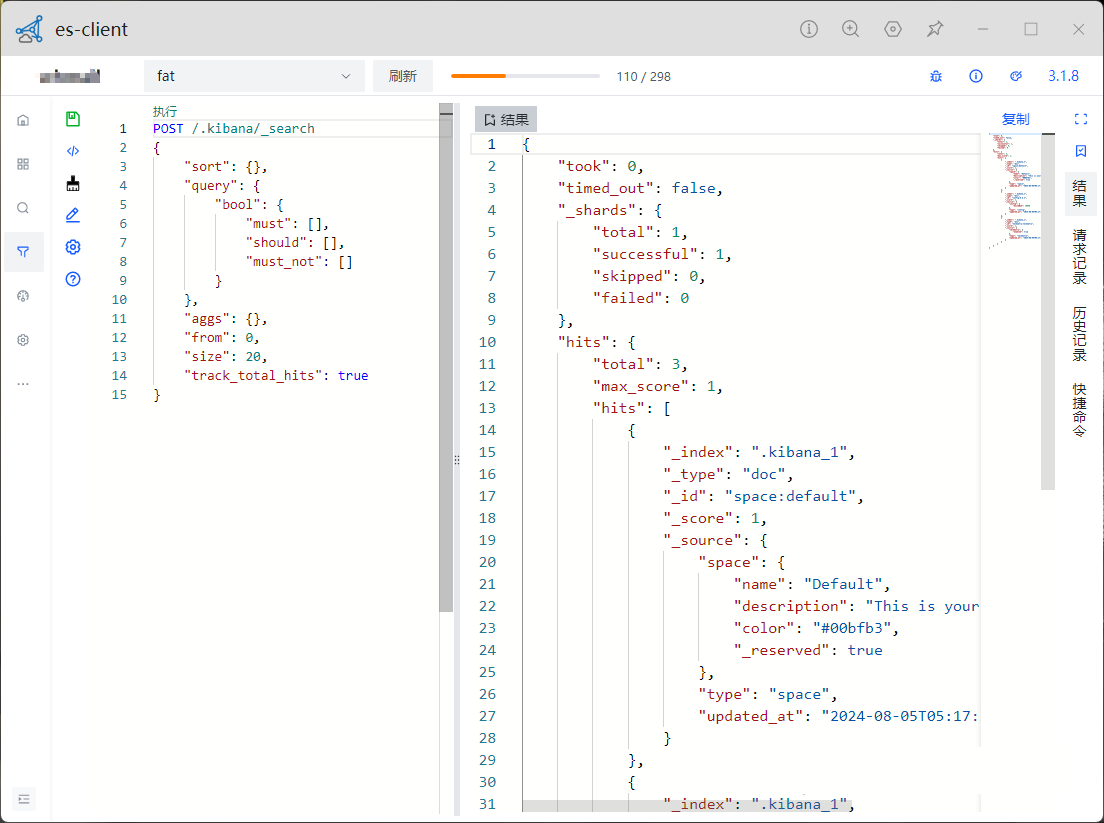
Task: Toggle fullscreen for the result panel
Action: (x=1080, y=119)
